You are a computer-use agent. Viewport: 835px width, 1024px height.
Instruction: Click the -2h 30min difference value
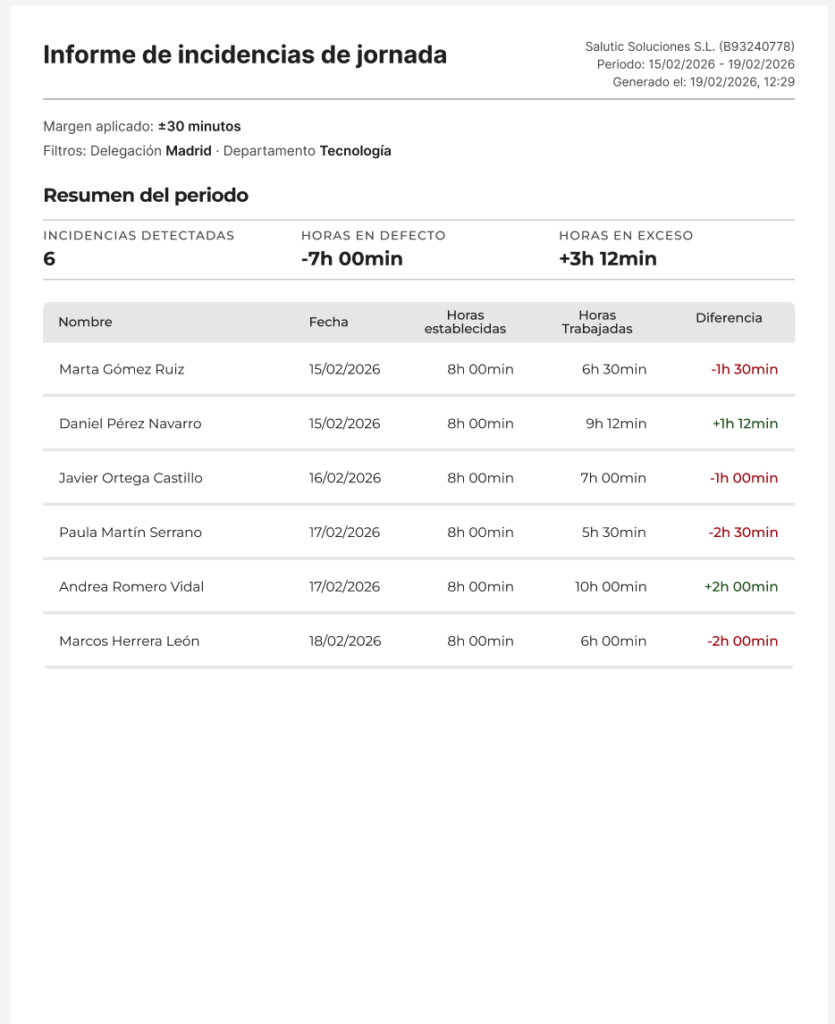[743, 533]
